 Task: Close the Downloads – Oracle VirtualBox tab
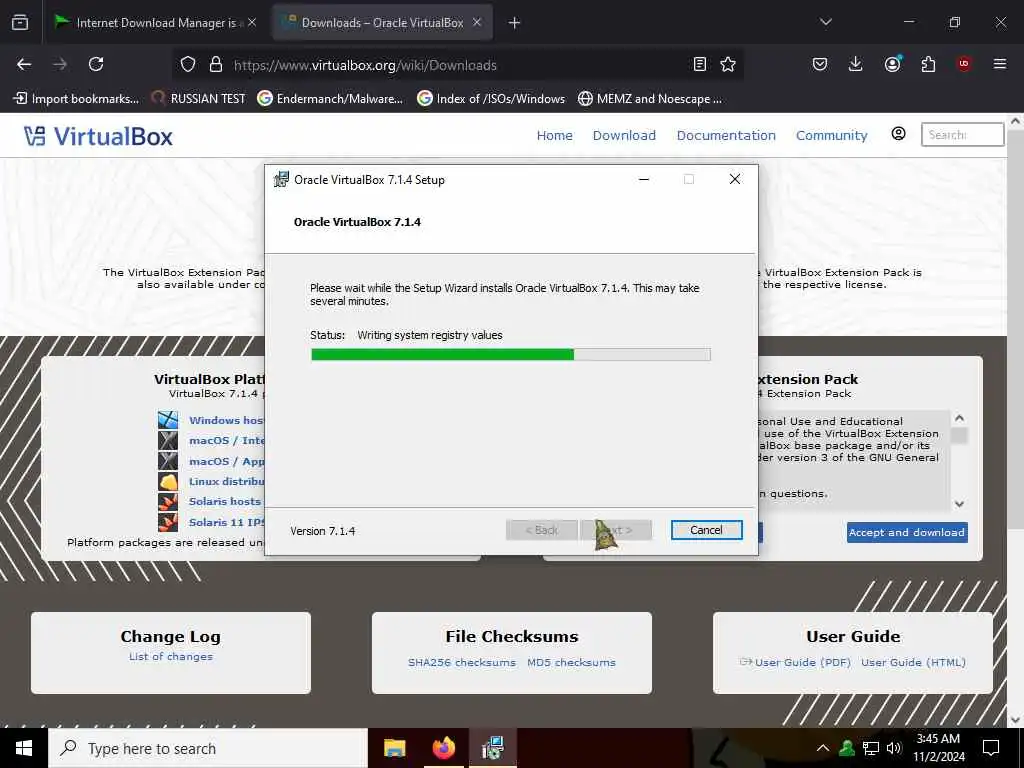[x=477, y=22]
